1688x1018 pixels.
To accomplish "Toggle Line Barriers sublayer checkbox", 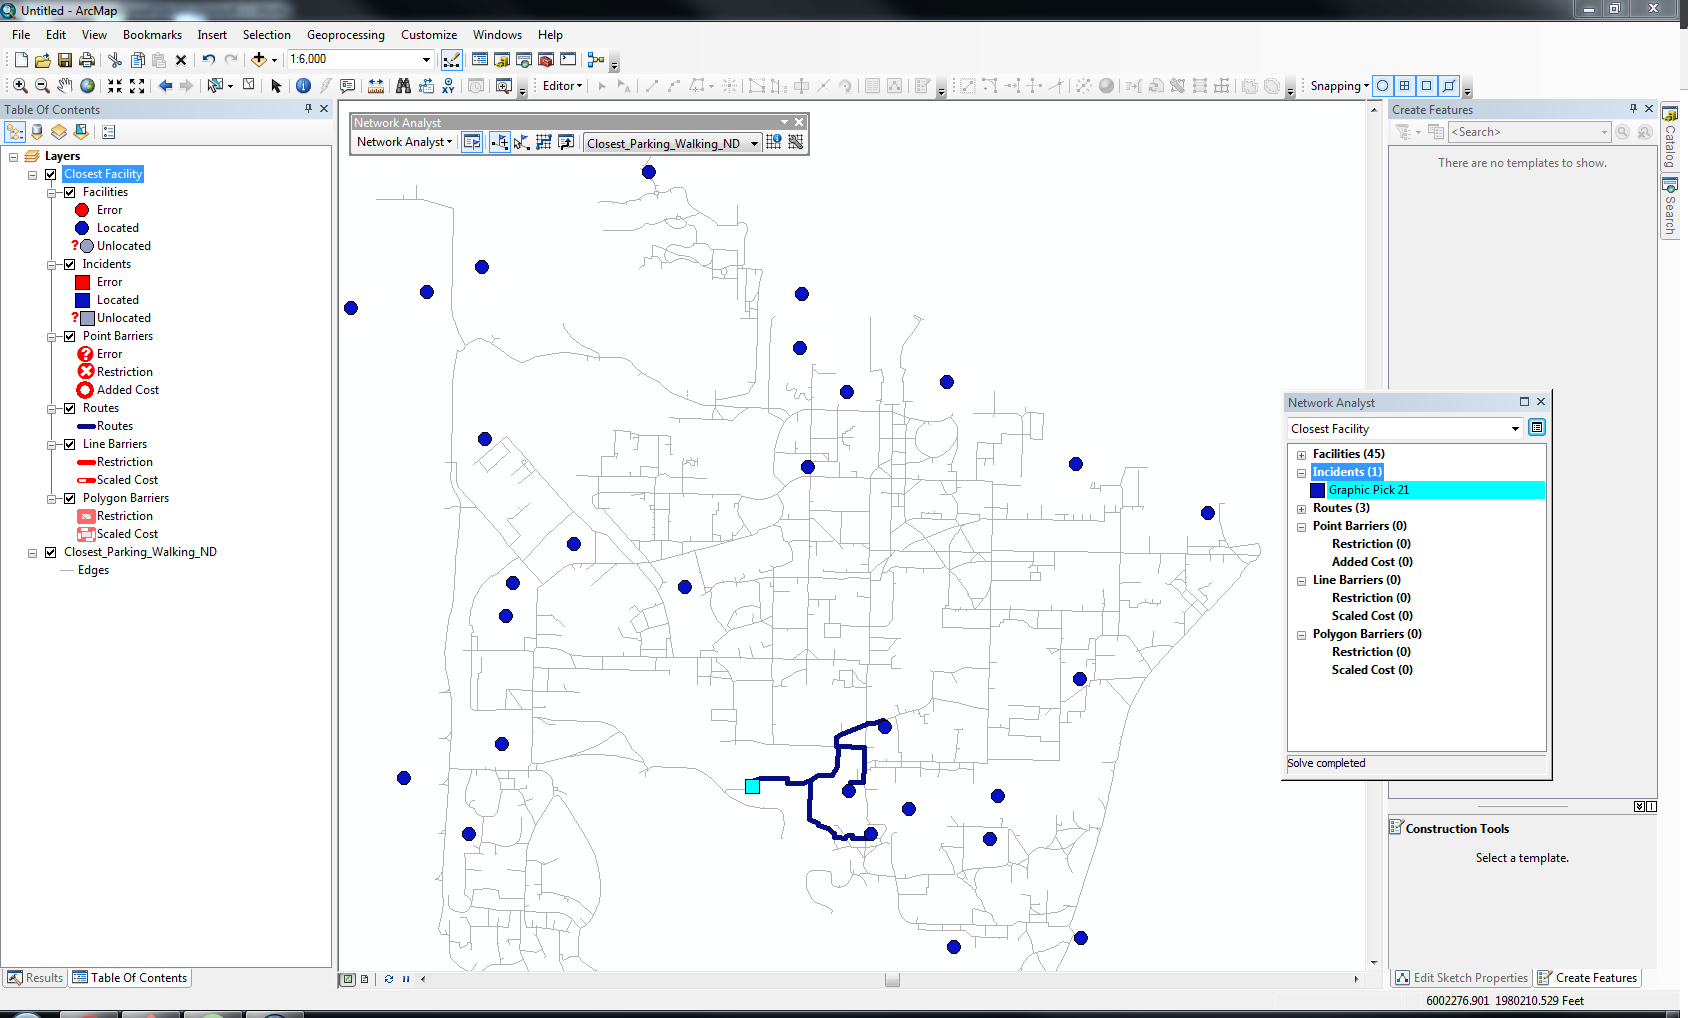I will (x=69, y=444).
